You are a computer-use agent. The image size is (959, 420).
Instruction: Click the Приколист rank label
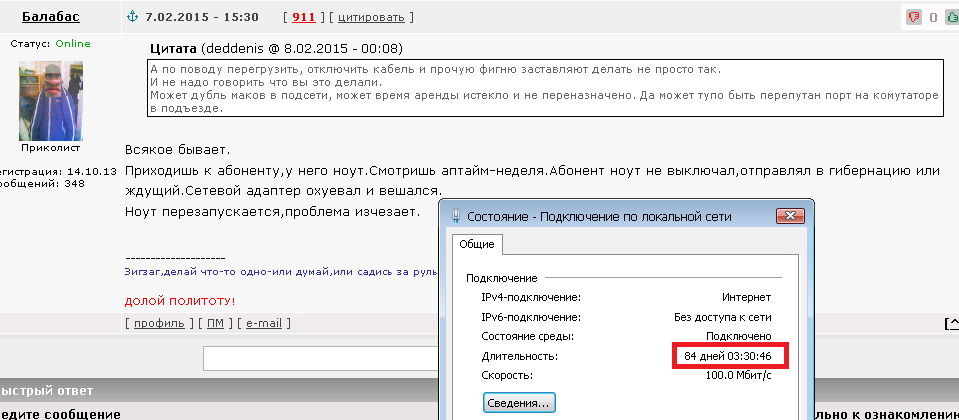click(51, 148)
